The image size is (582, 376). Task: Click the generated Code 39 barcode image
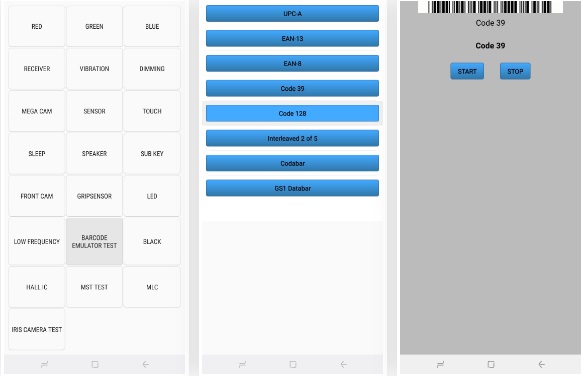(x=490, y=7)
